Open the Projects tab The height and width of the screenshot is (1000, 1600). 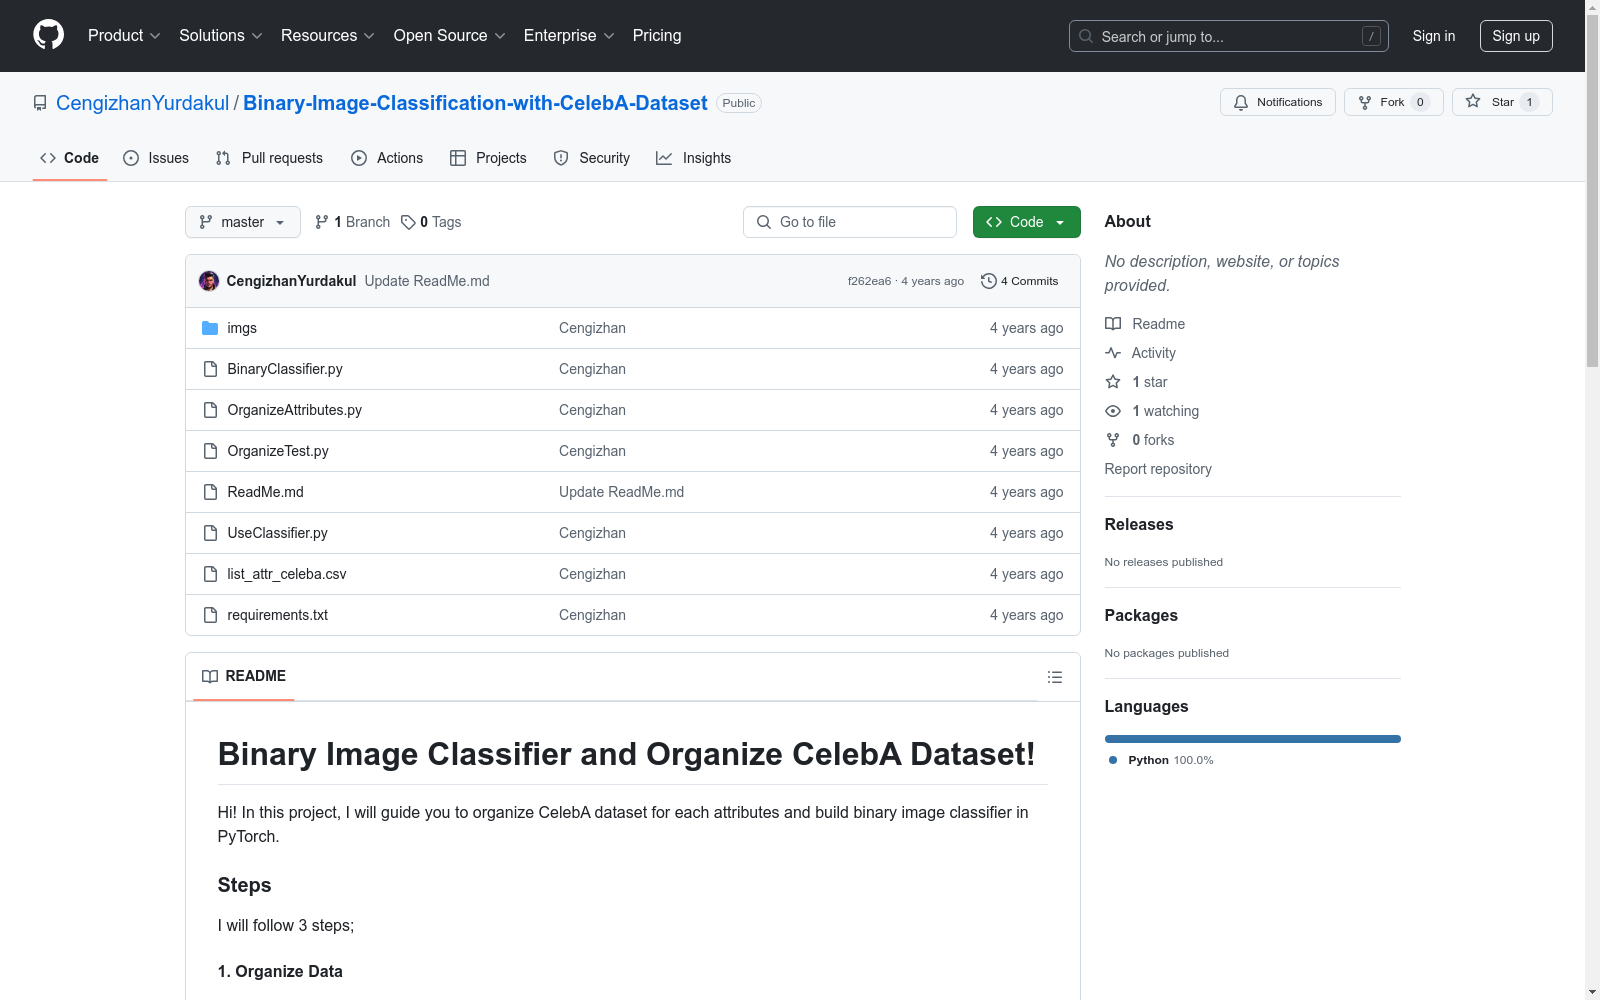(488, 158)
